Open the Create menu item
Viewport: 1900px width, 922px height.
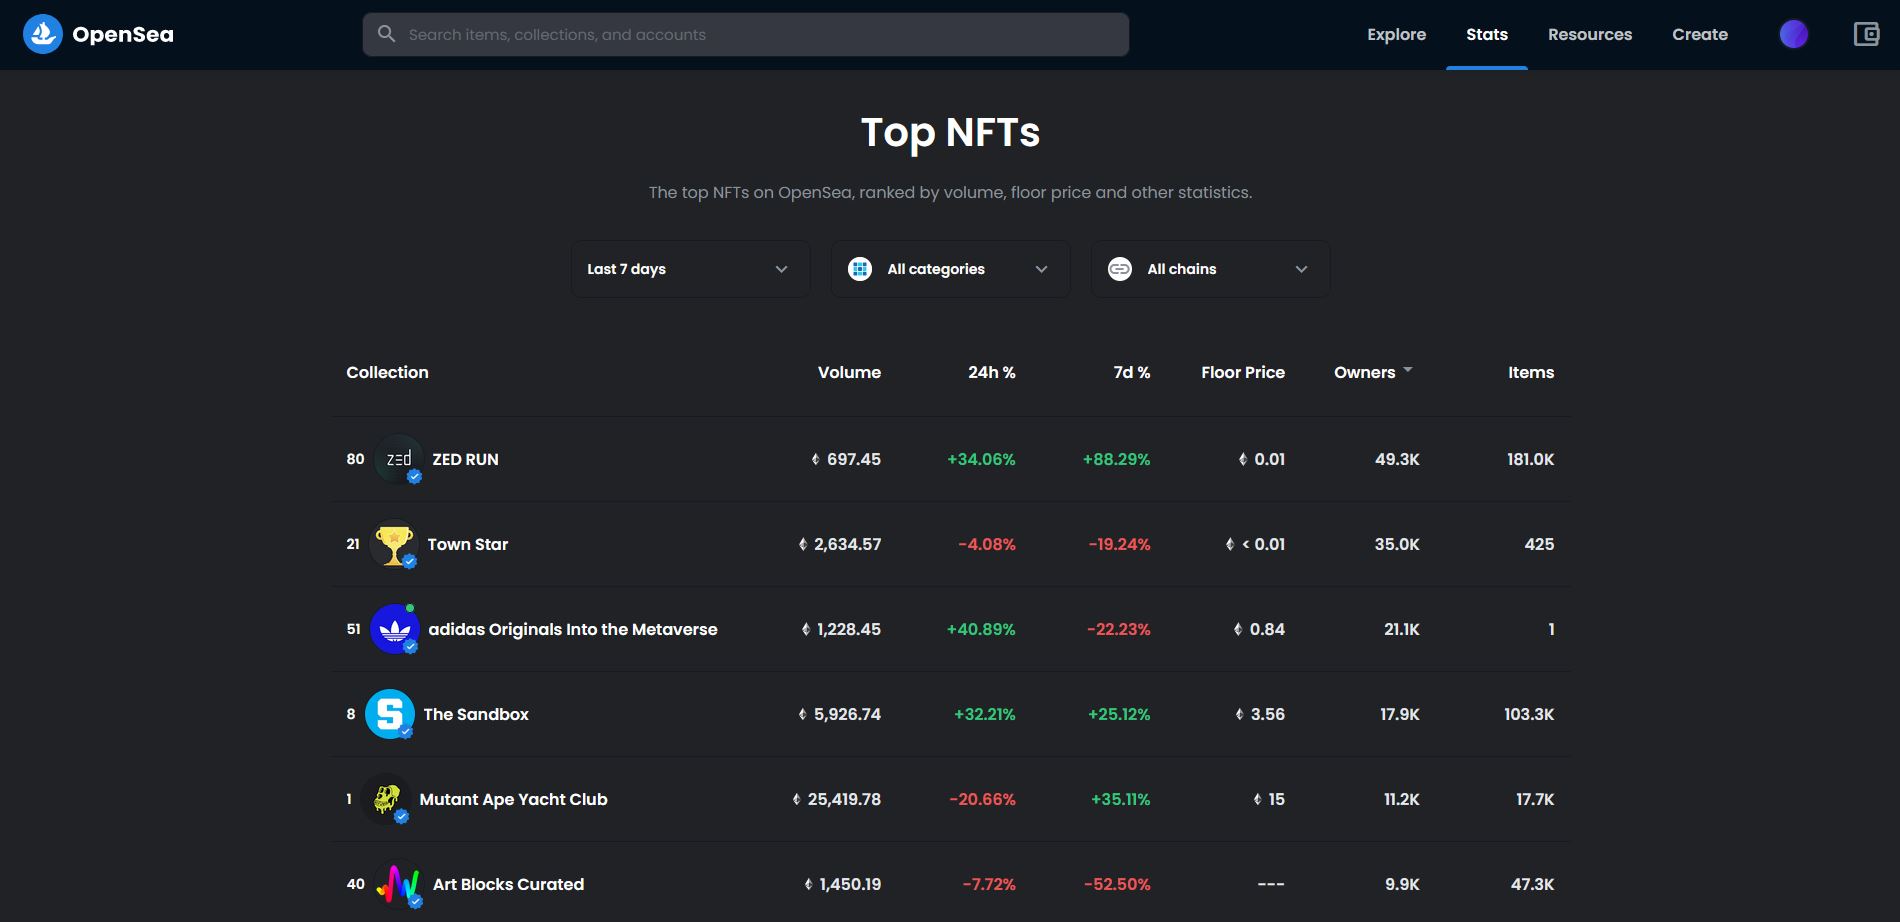click(x=1700, y=34)
